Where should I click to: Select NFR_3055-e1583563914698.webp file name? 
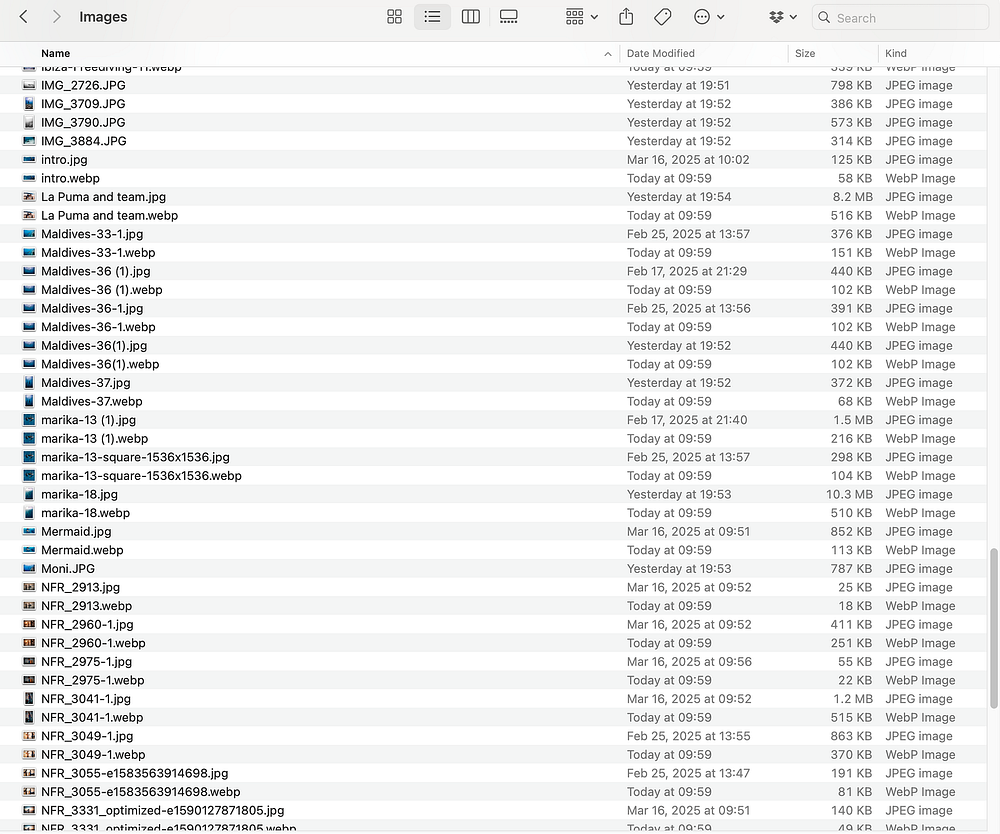click(x=141, y=792)
